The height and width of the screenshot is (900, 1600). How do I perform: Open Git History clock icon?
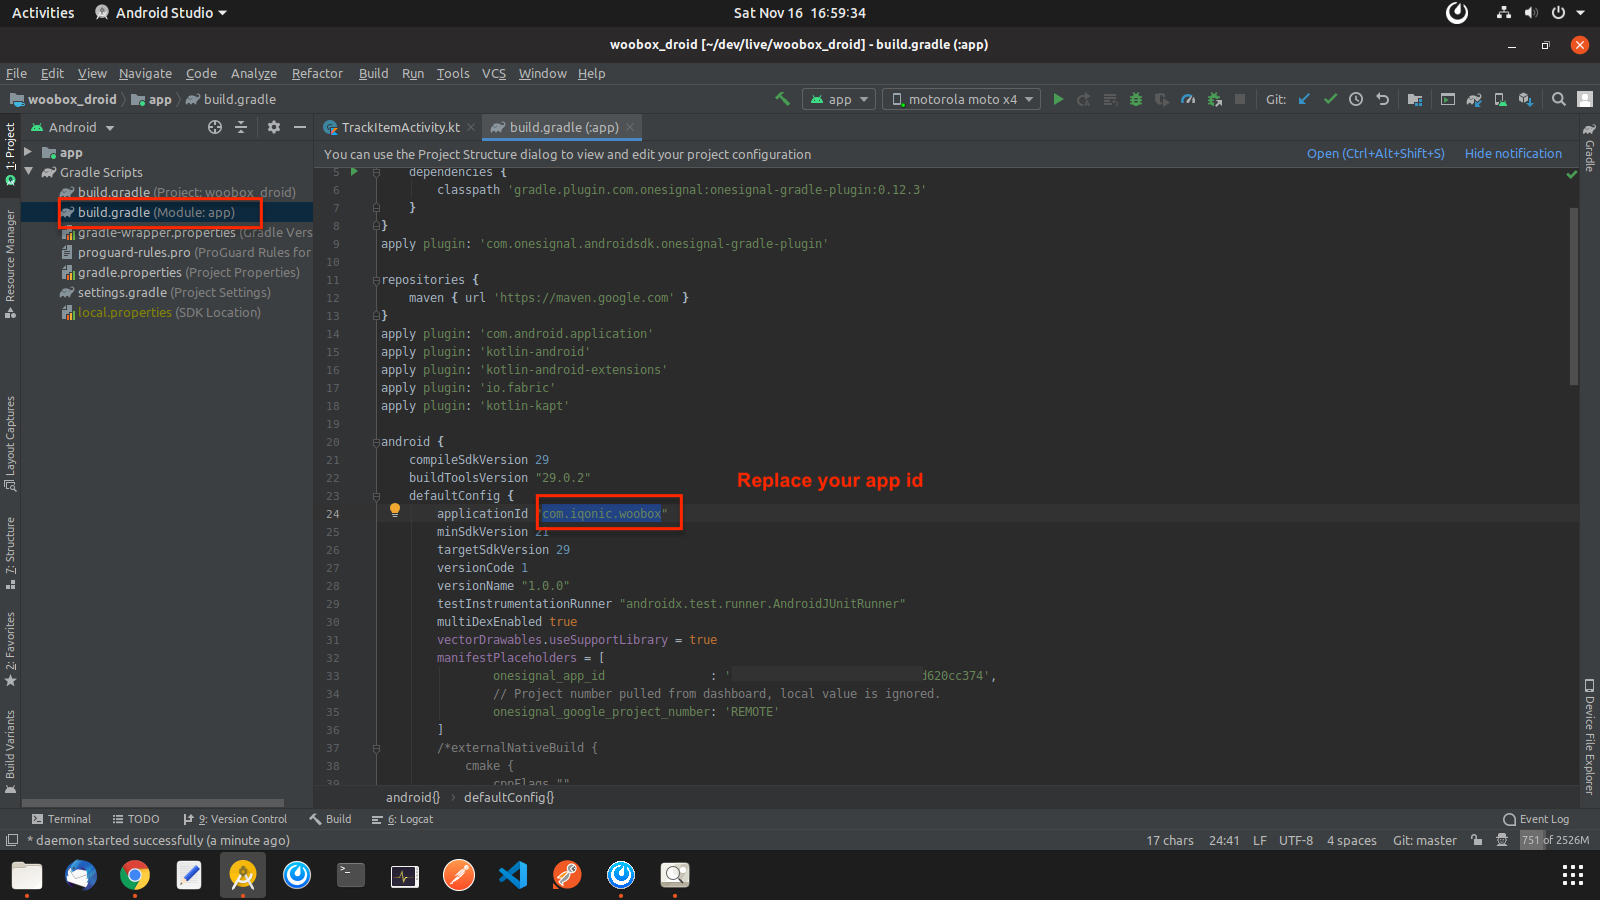pyautogui.click(x=1356, y=99)
